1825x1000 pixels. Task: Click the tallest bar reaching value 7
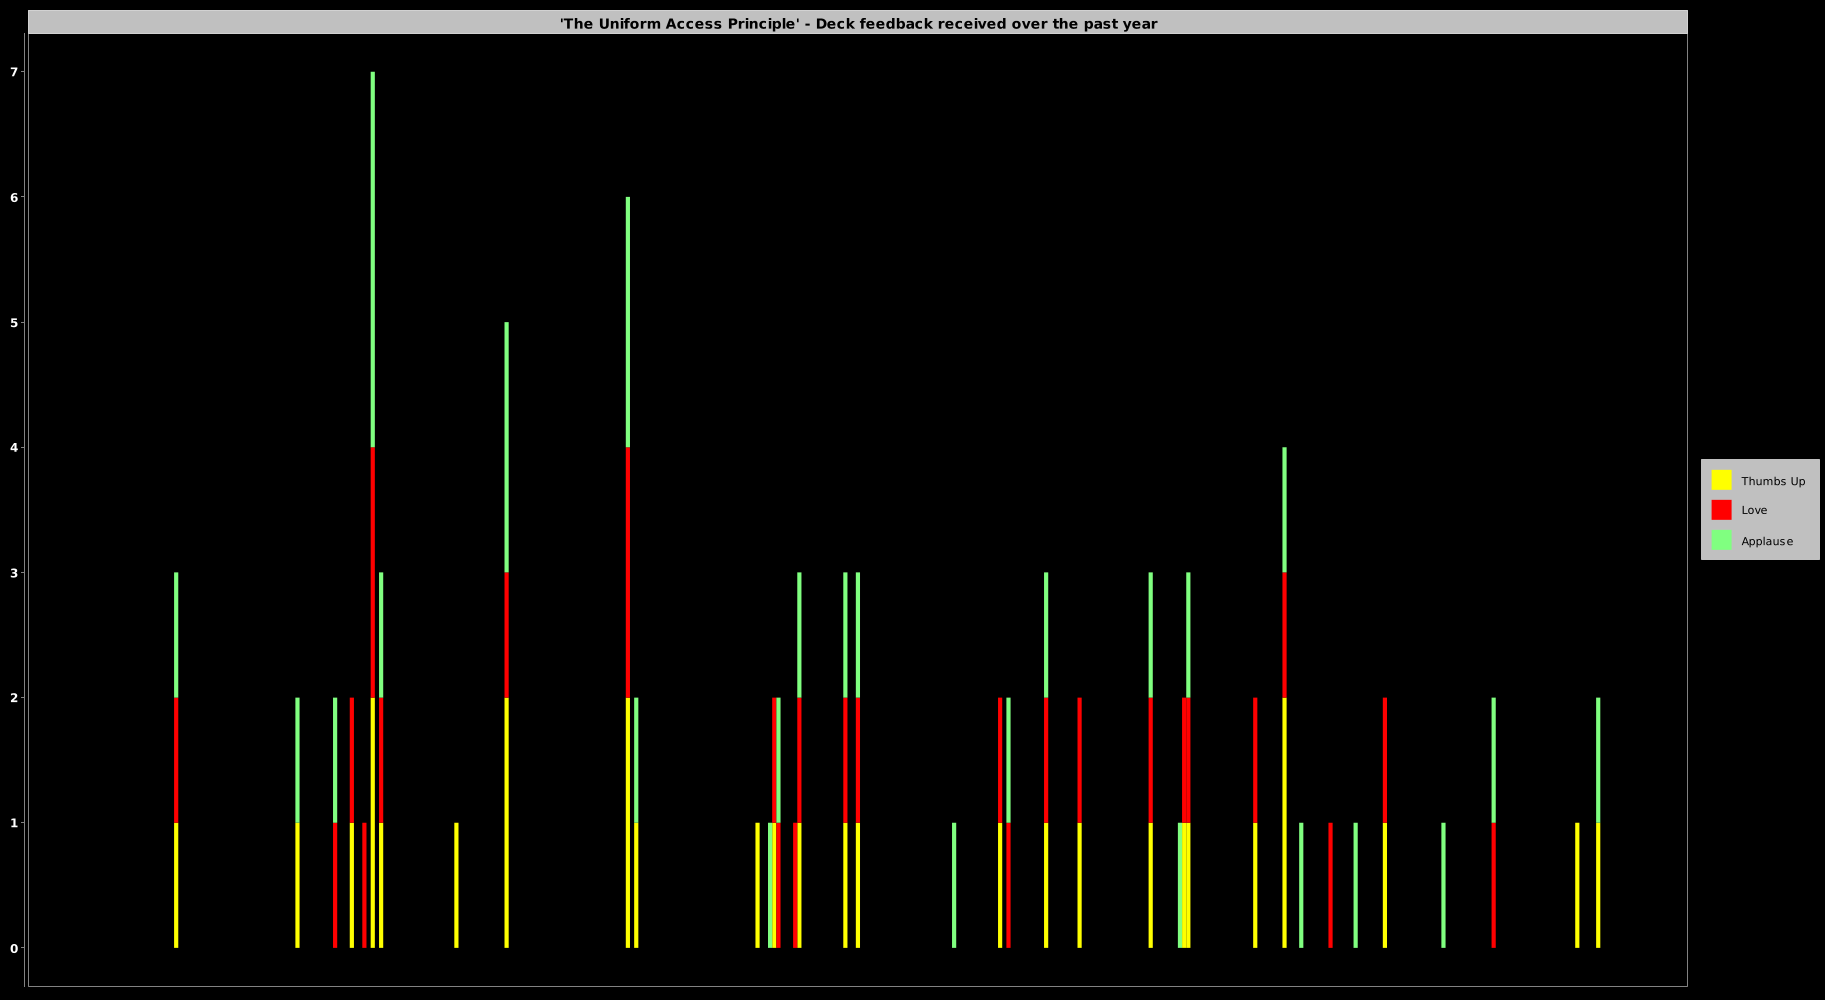pyautogui.click(x=373, y=510)
